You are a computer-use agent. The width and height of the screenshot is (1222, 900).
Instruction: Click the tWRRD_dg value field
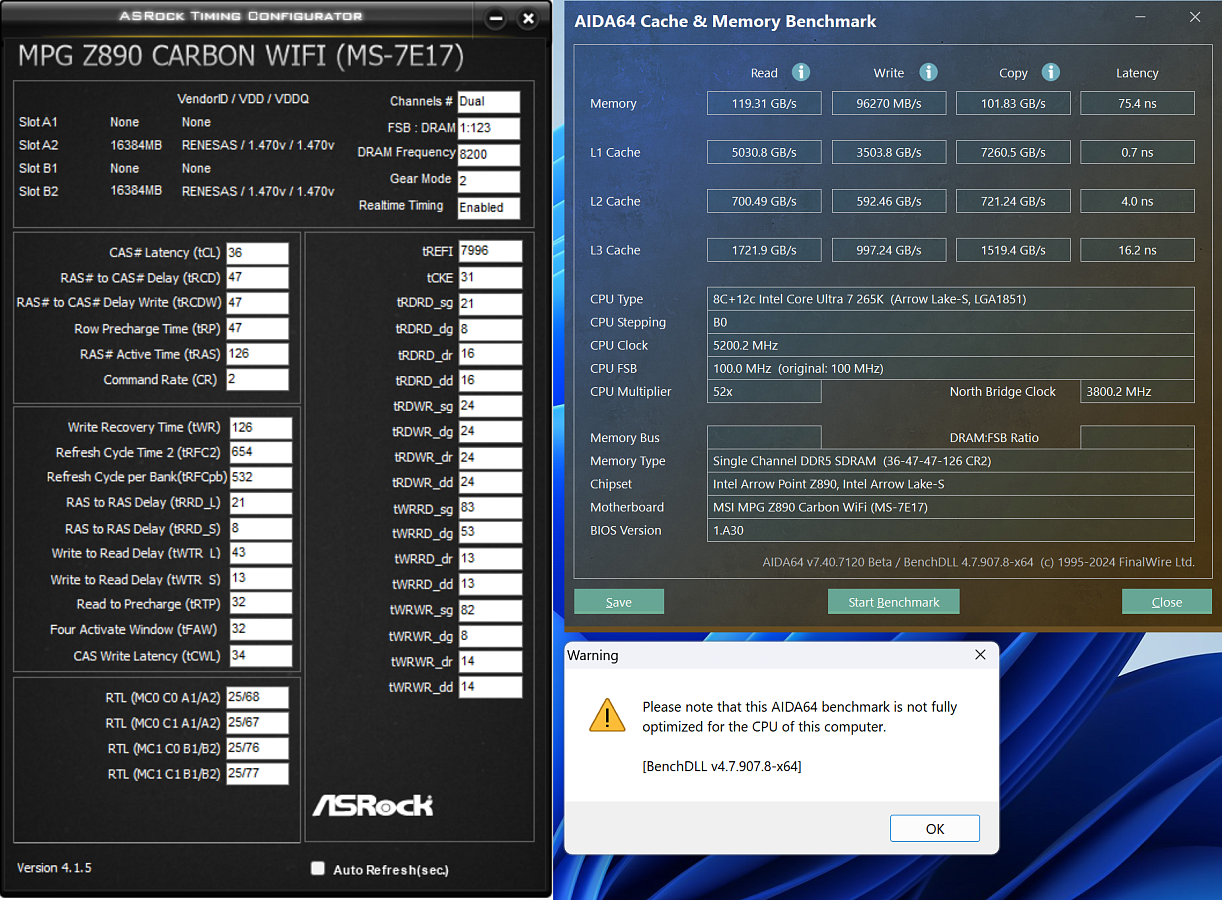point(490,533)
